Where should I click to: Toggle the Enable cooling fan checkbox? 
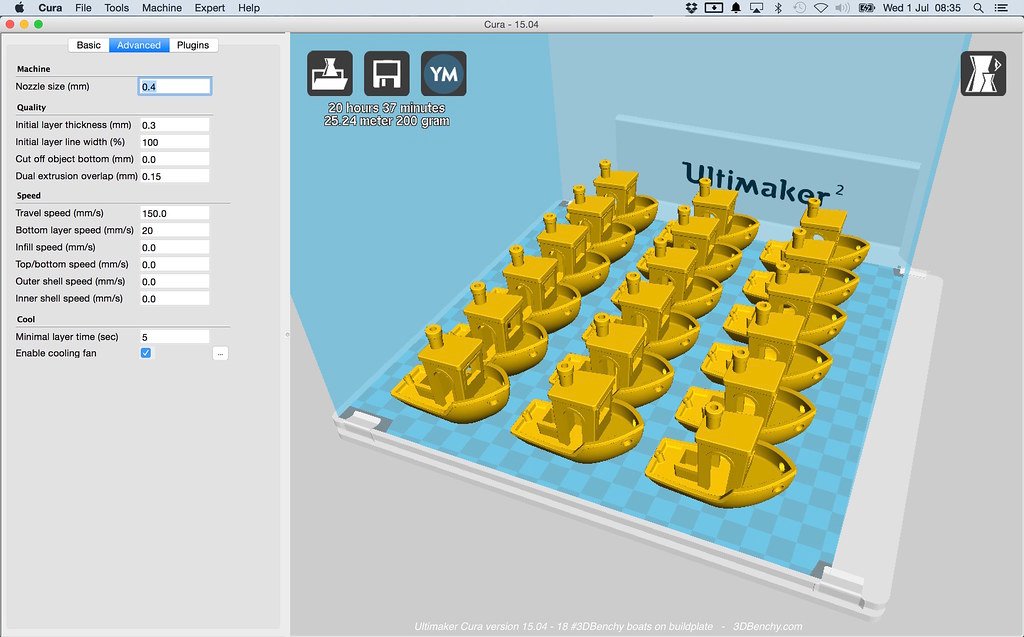(x=146, y=353)
